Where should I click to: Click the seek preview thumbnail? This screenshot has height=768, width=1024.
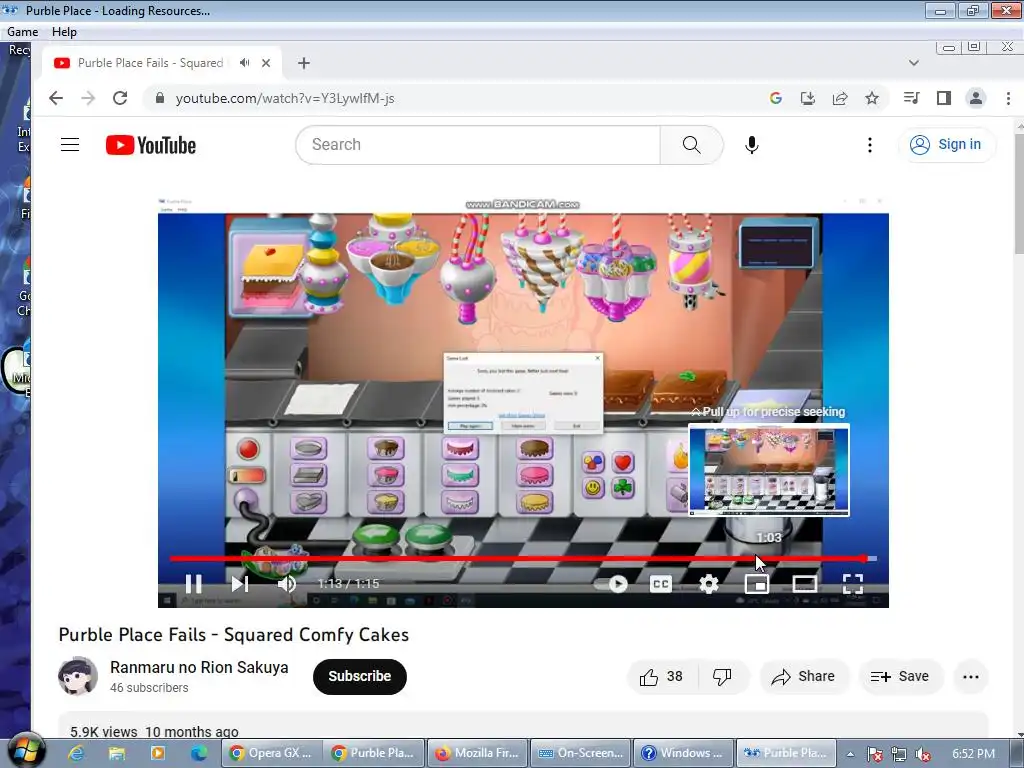tap(769, 470)
